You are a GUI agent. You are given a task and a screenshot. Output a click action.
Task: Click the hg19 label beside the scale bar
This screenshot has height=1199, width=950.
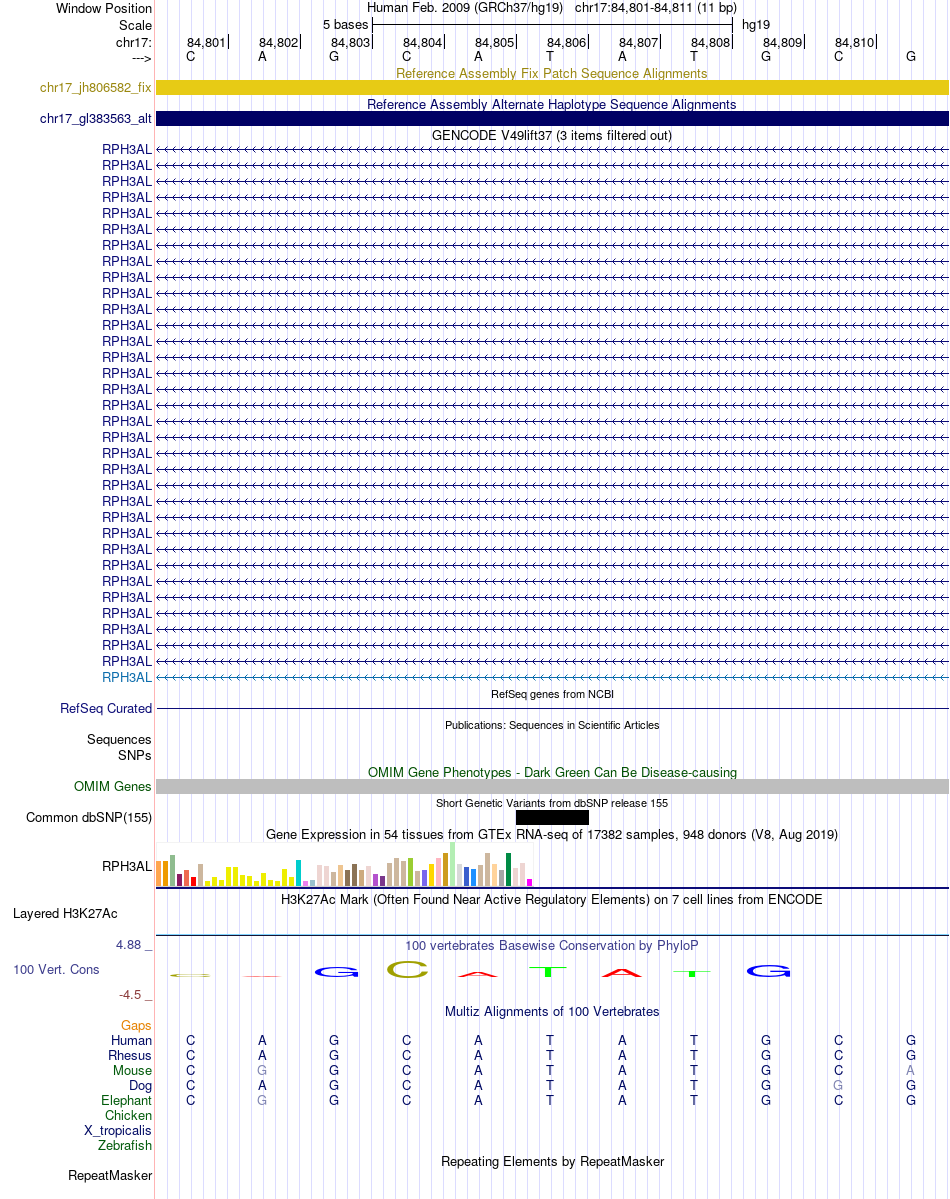[756, 24]
